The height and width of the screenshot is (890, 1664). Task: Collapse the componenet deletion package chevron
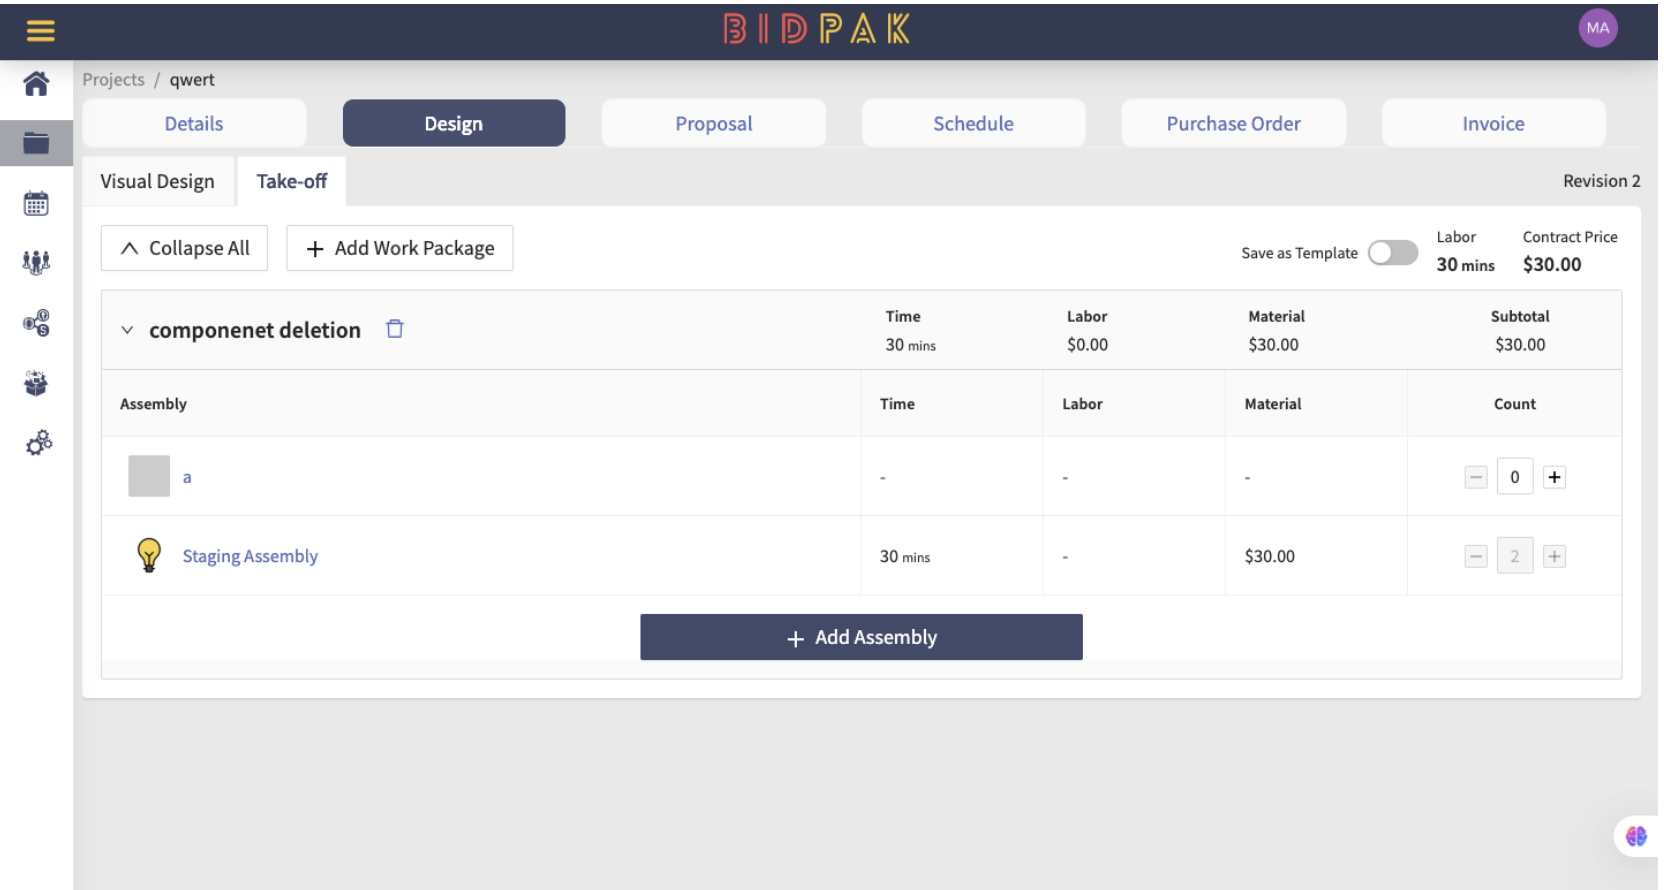[127, 330]
